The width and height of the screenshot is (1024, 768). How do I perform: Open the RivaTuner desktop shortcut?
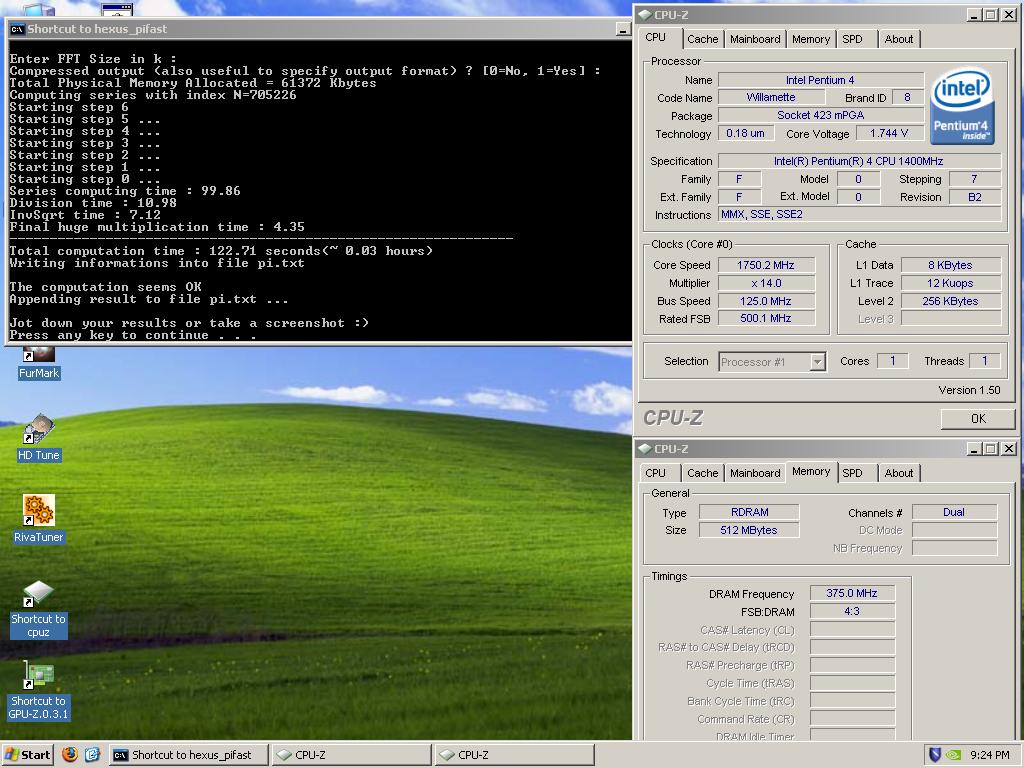point(39,519)
